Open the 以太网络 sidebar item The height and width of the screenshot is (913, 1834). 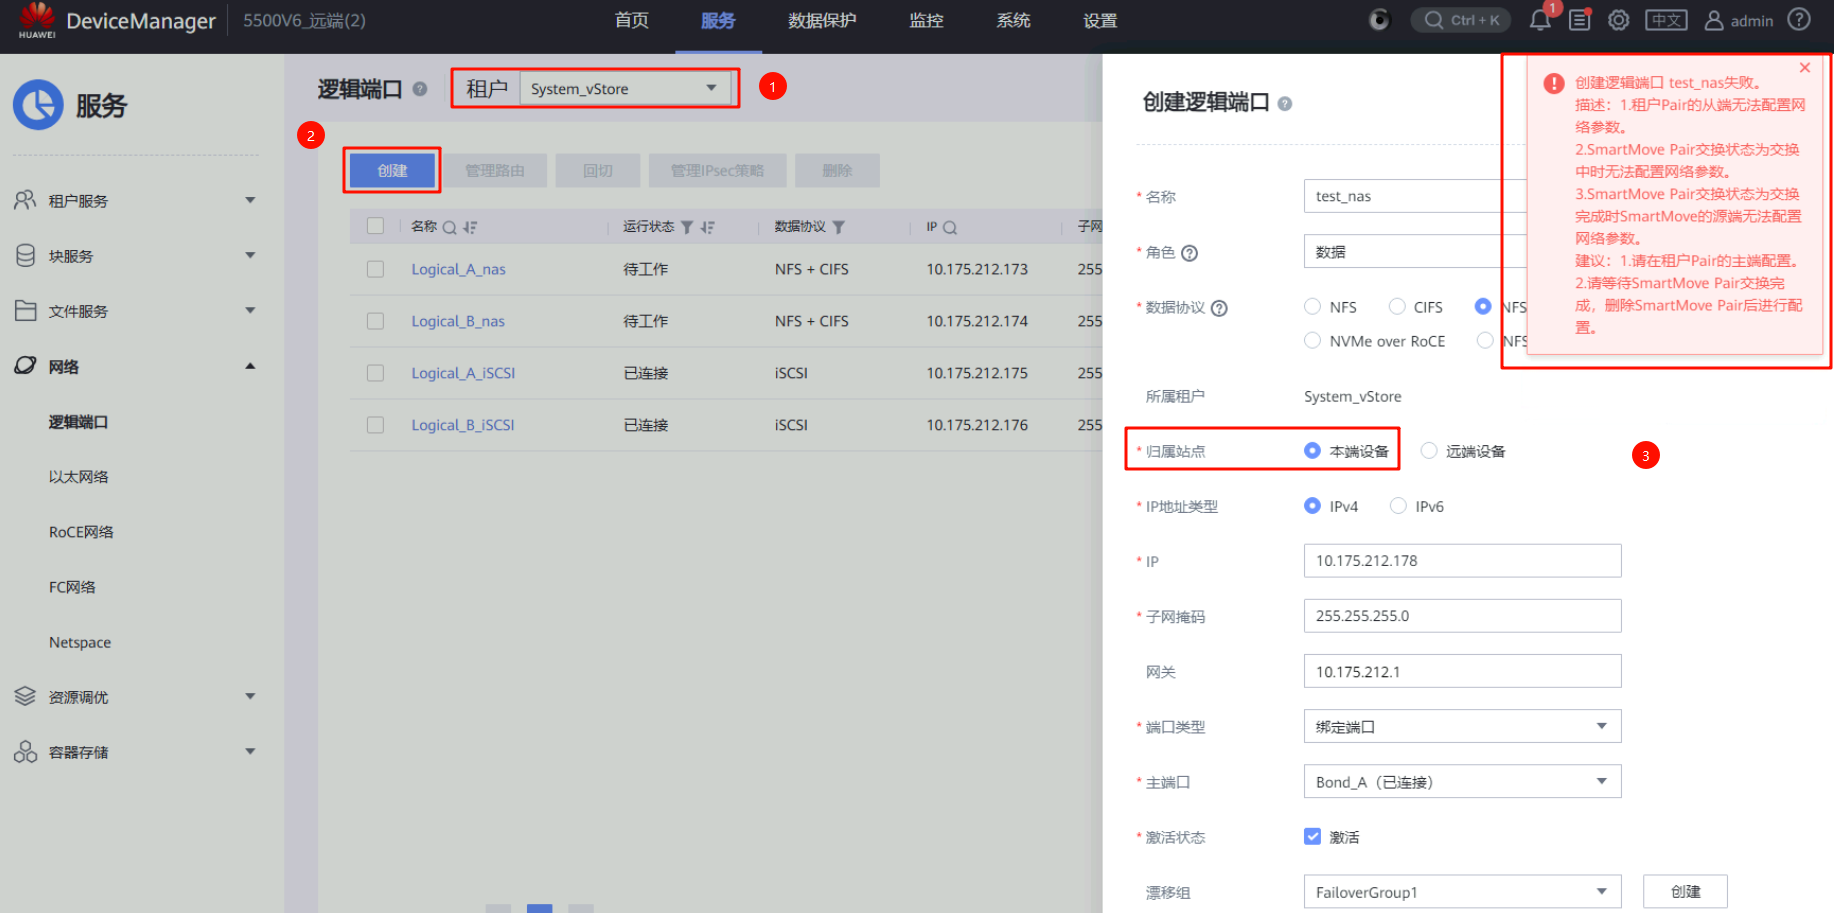click(79, 477)
